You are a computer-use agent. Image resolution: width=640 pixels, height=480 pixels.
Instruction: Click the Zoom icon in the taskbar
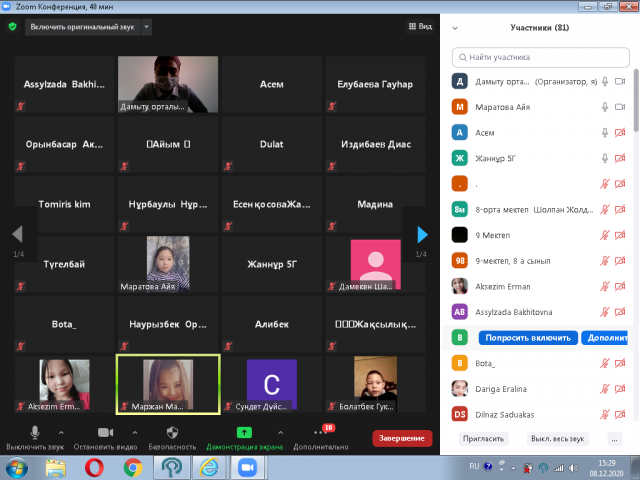[247, 467]
